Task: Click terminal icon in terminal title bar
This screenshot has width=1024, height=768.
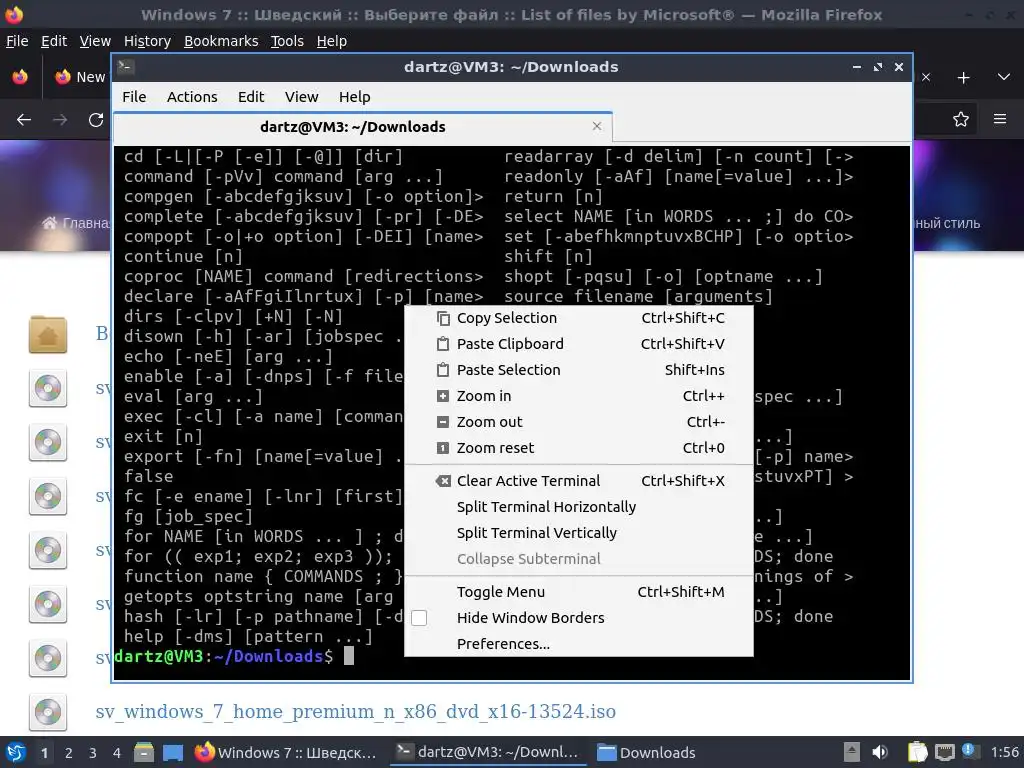Action: [x=126, y=67]
